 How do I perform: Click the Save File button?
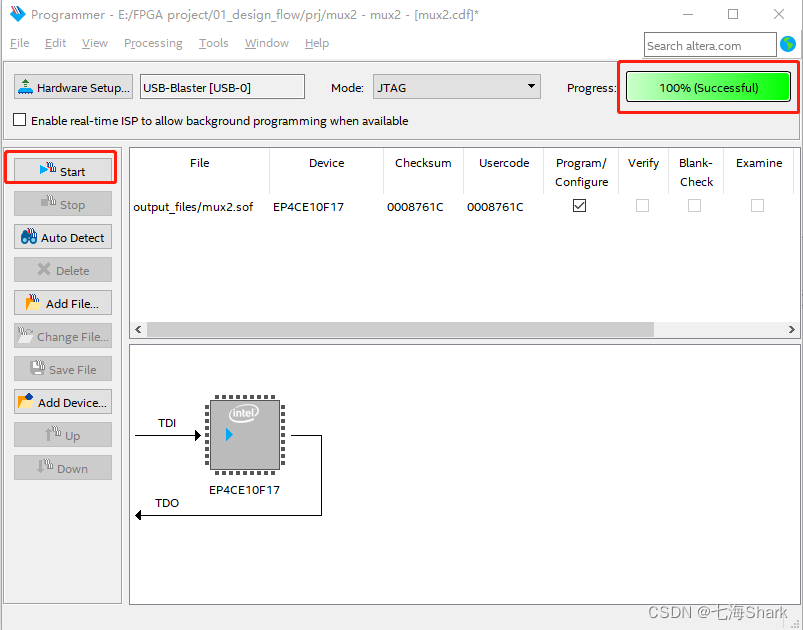point(62,369)
